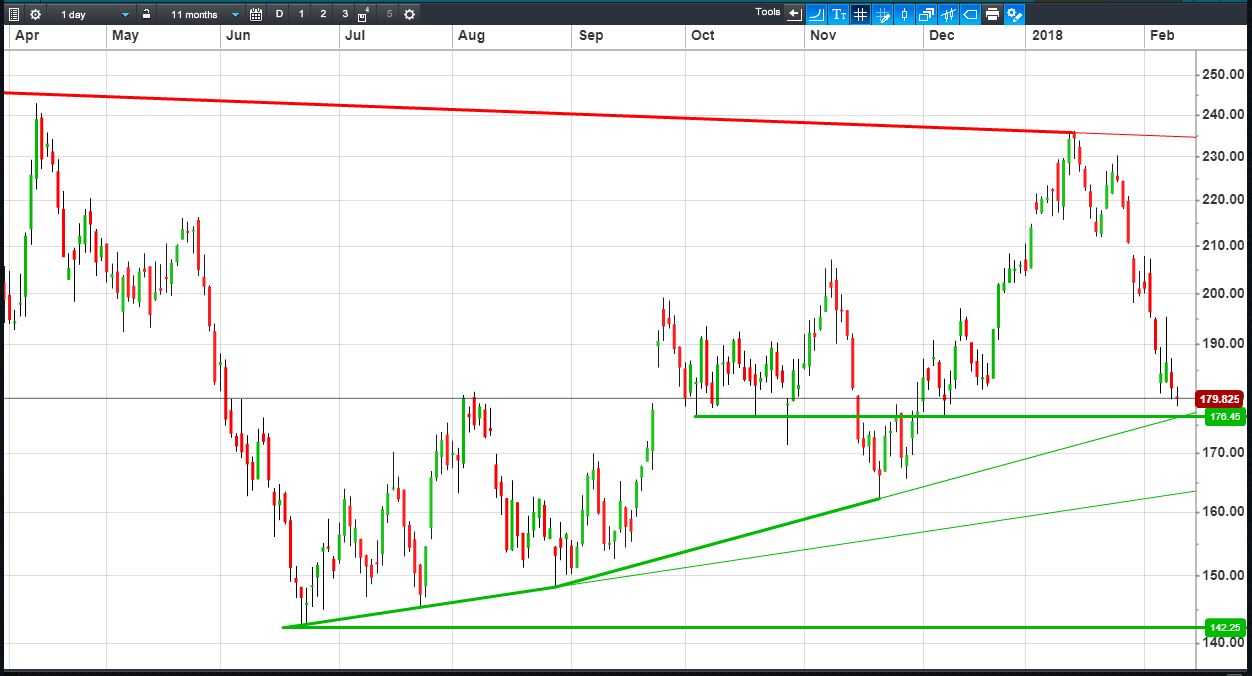Load saved layout 2

(x=323, y=14)
